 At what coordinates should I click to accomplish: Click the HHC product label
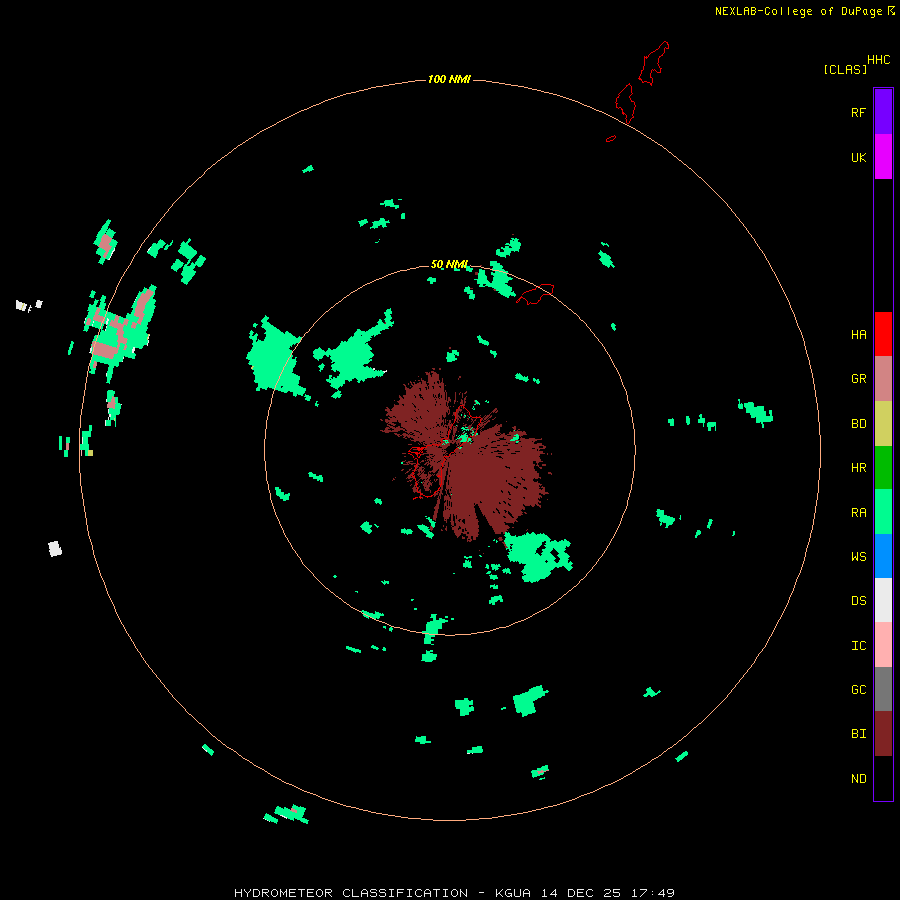tap(879, 60)
